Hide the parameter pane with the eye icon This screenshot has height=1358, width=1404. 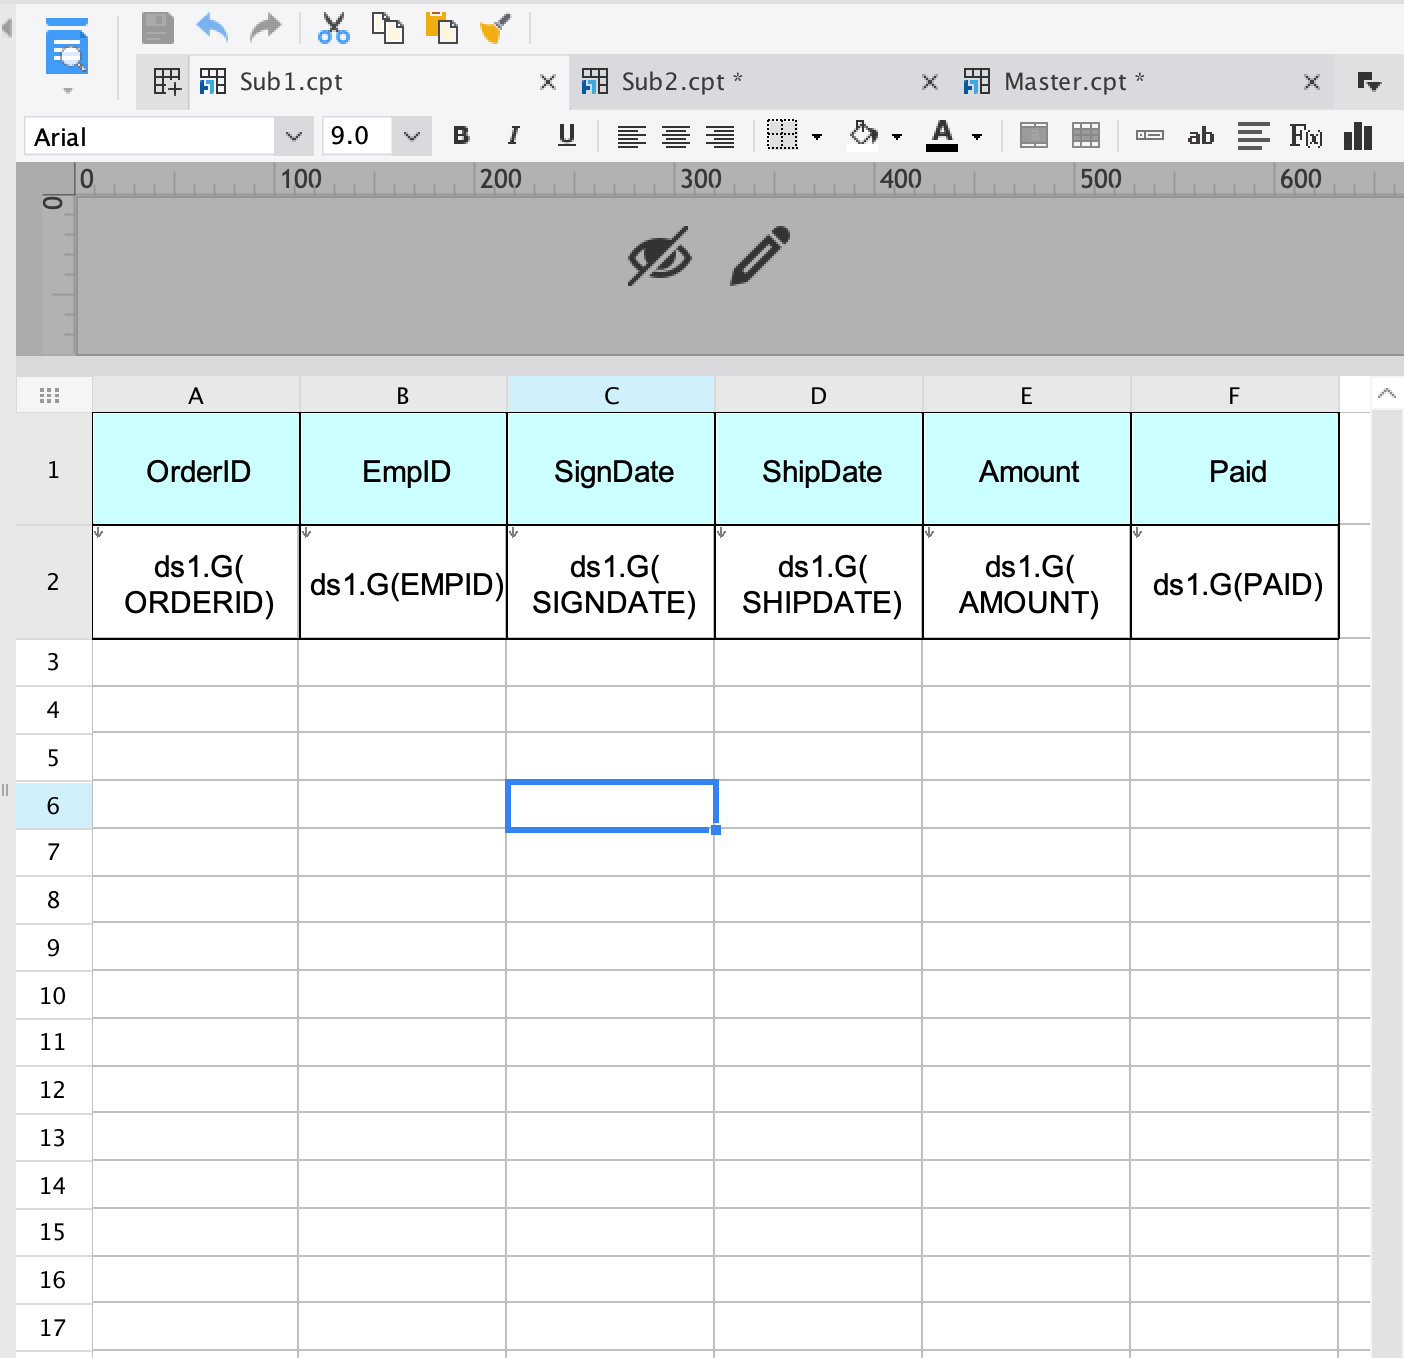[659, 257]
